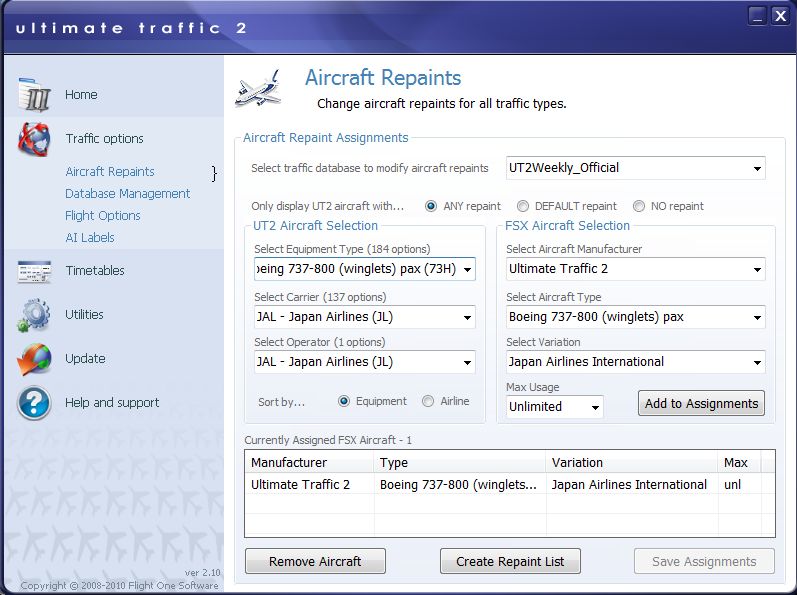Image resolution: width=797 pixels, height=595 pixels.
Task: Click the Manufacturer column header
Action: point(310,462)
